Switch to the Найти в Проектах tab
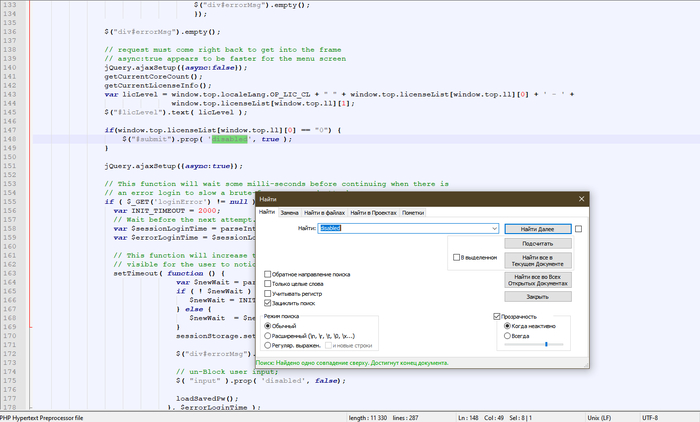 click(373, 213)
